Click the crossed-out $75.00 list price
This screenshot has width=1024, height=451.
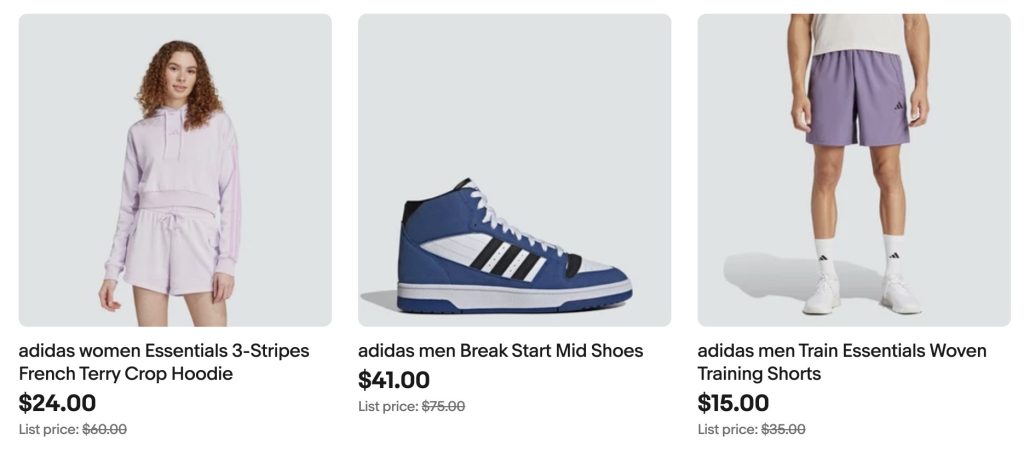click(x=443, y=406)
